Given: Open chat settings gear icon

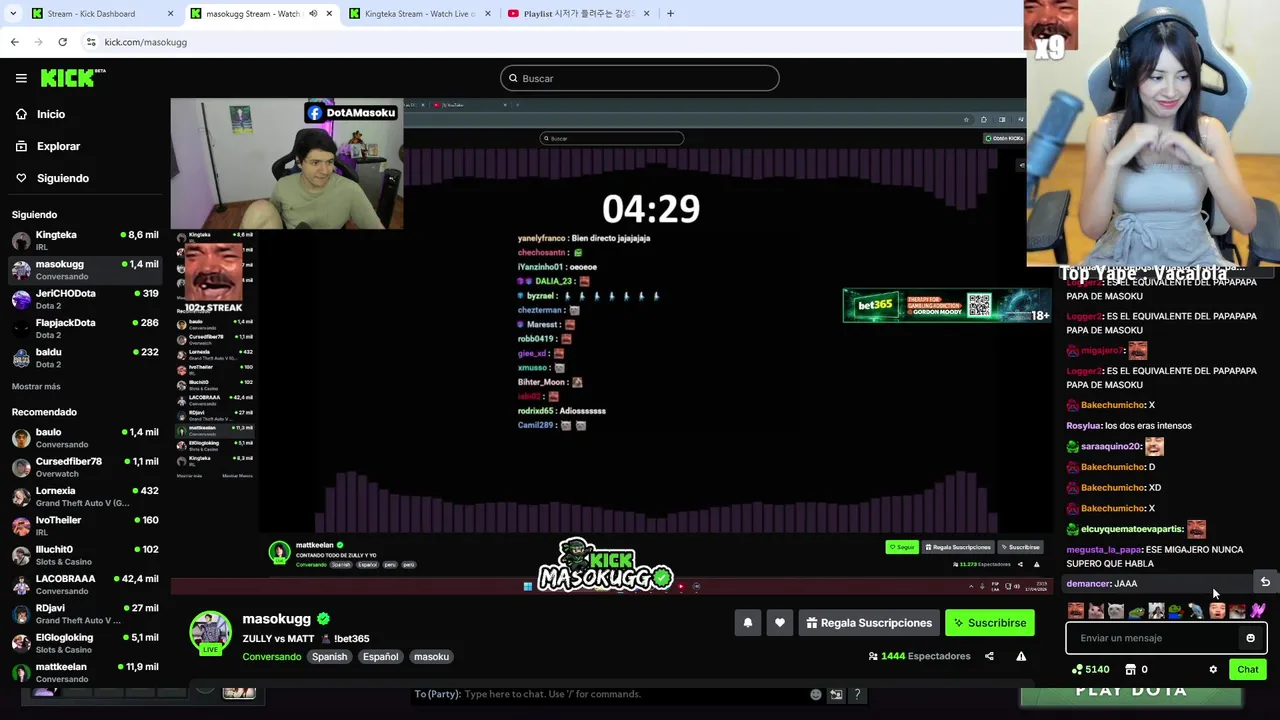Looking at the screenshot, I should (x=1213, y=670).
